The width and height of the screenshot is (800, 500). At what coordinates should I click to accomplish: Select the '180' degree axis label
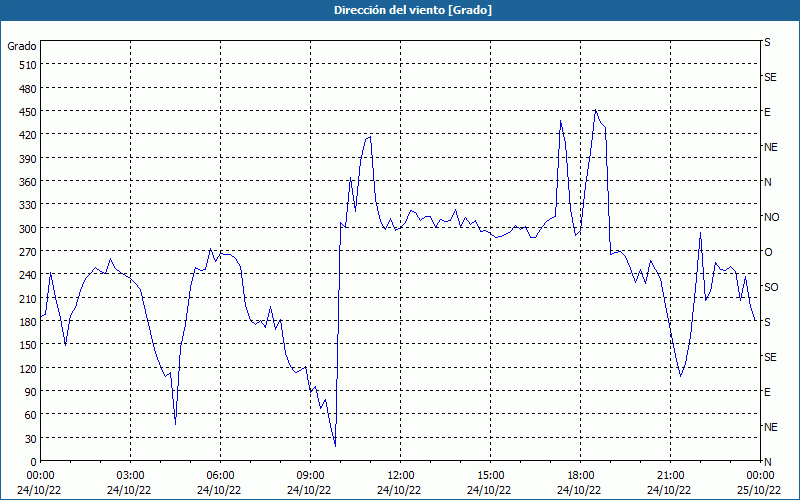coord(29,322)
